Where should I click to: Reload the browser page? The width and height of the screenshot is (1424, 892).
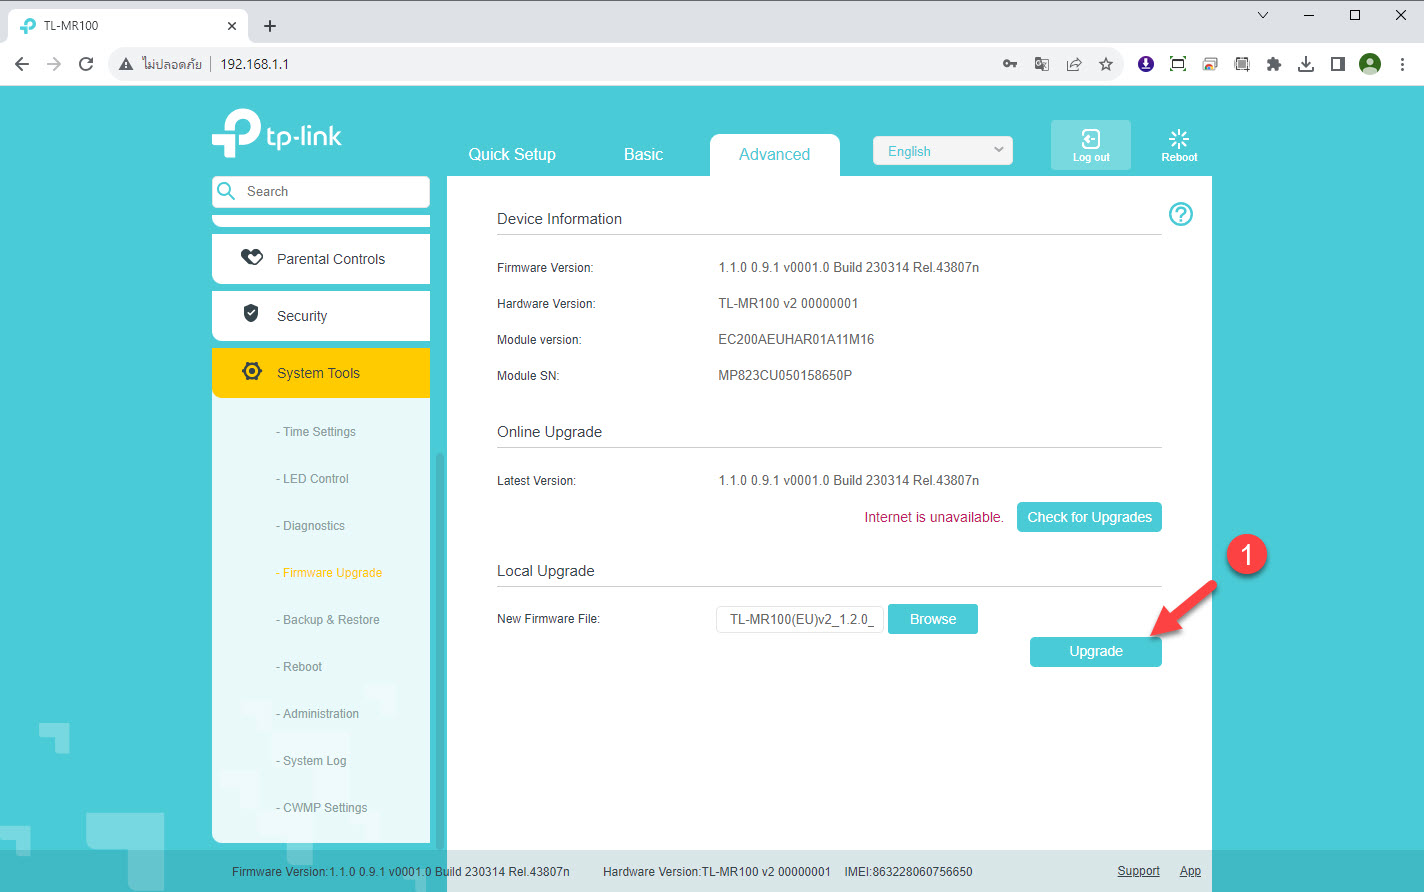click(86, 64)
